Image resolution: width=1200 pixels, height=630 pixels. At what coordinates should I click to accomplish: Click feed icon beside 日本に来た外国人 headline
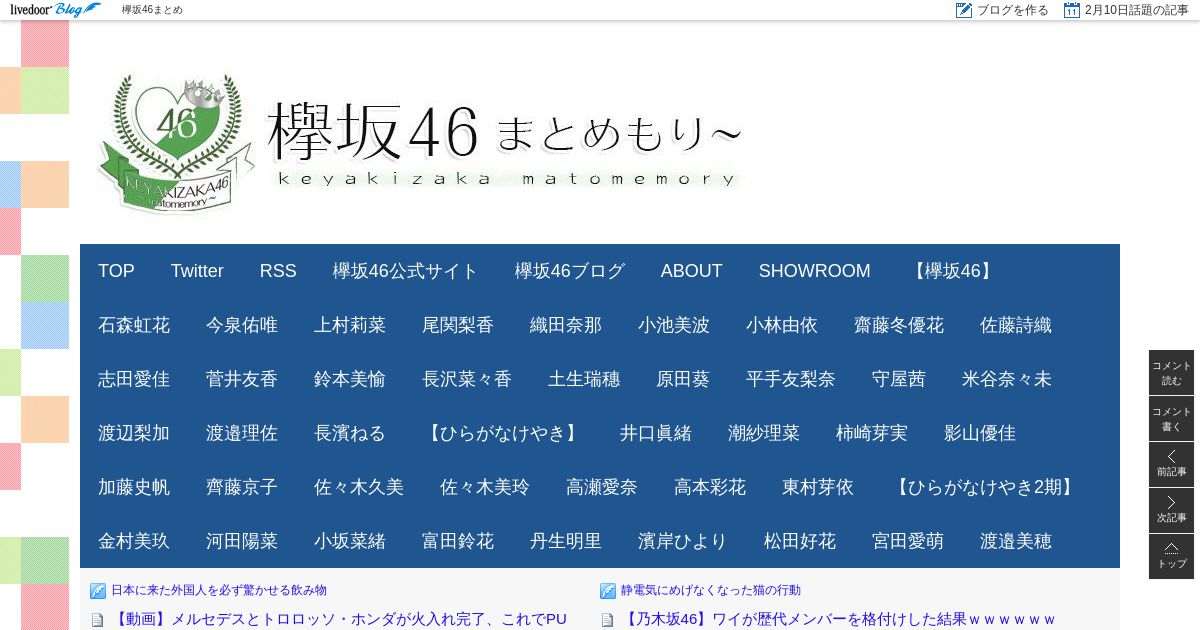point(98,591)
